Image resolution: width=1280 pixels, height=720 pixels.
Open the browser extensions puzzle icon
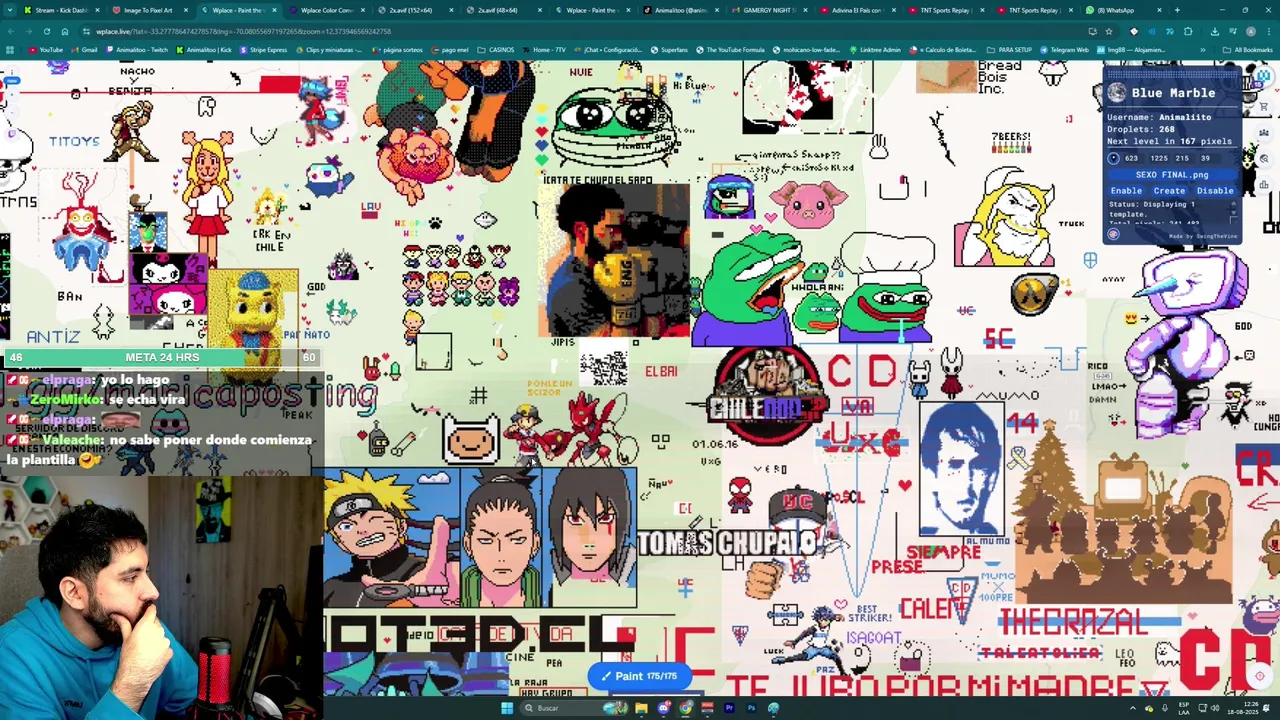pos(1188,32)
